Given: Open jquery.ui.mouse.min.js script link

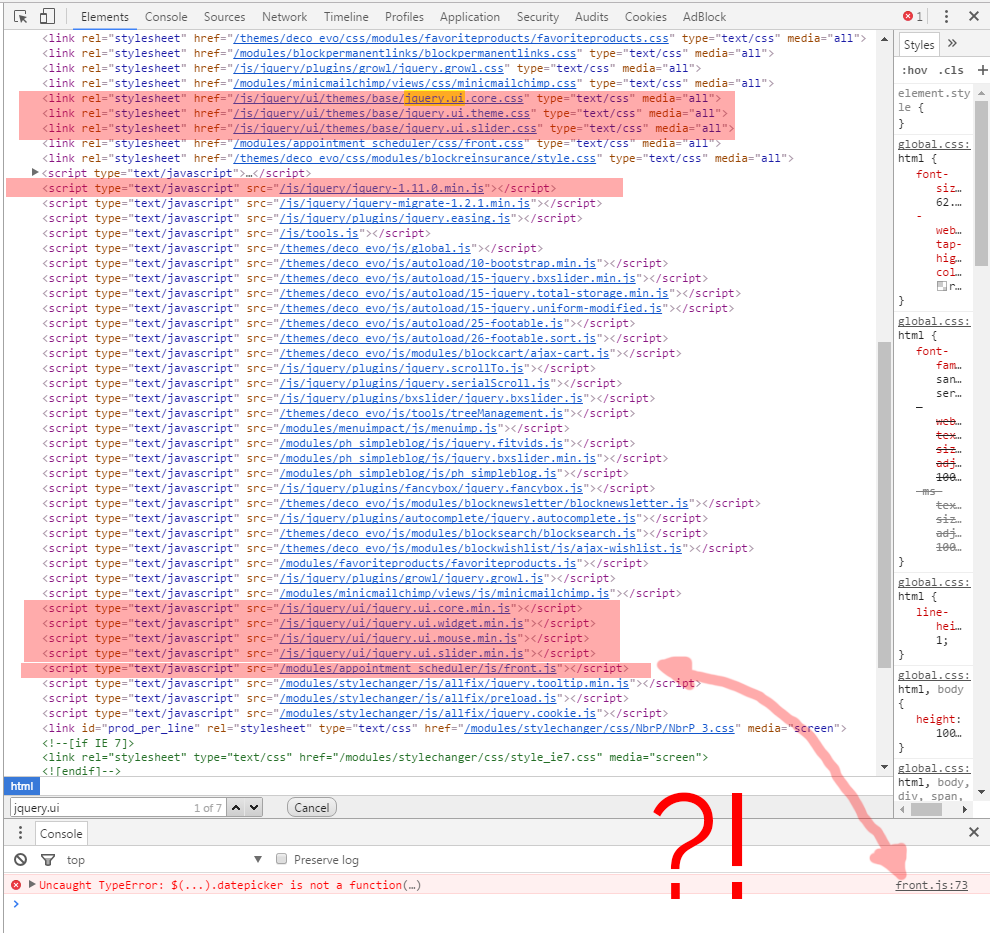Looking at the screenshot, I should [x=398, y=638].
